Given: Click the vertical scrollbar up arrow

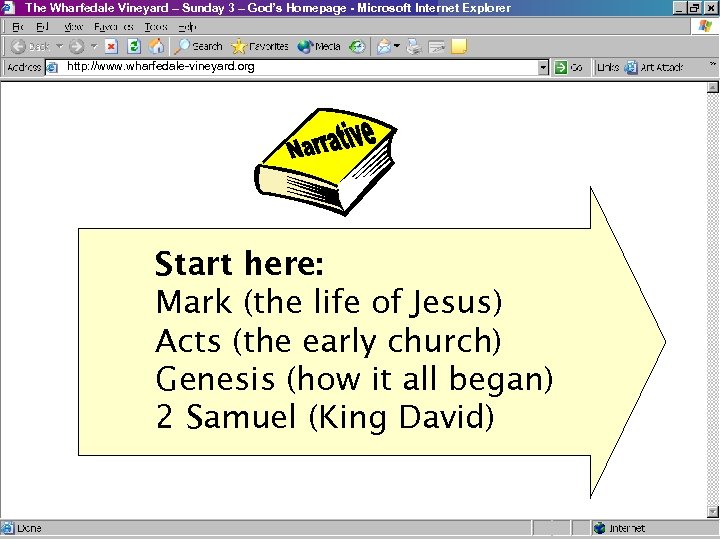Looking at the screenshot, I should 712,87.
